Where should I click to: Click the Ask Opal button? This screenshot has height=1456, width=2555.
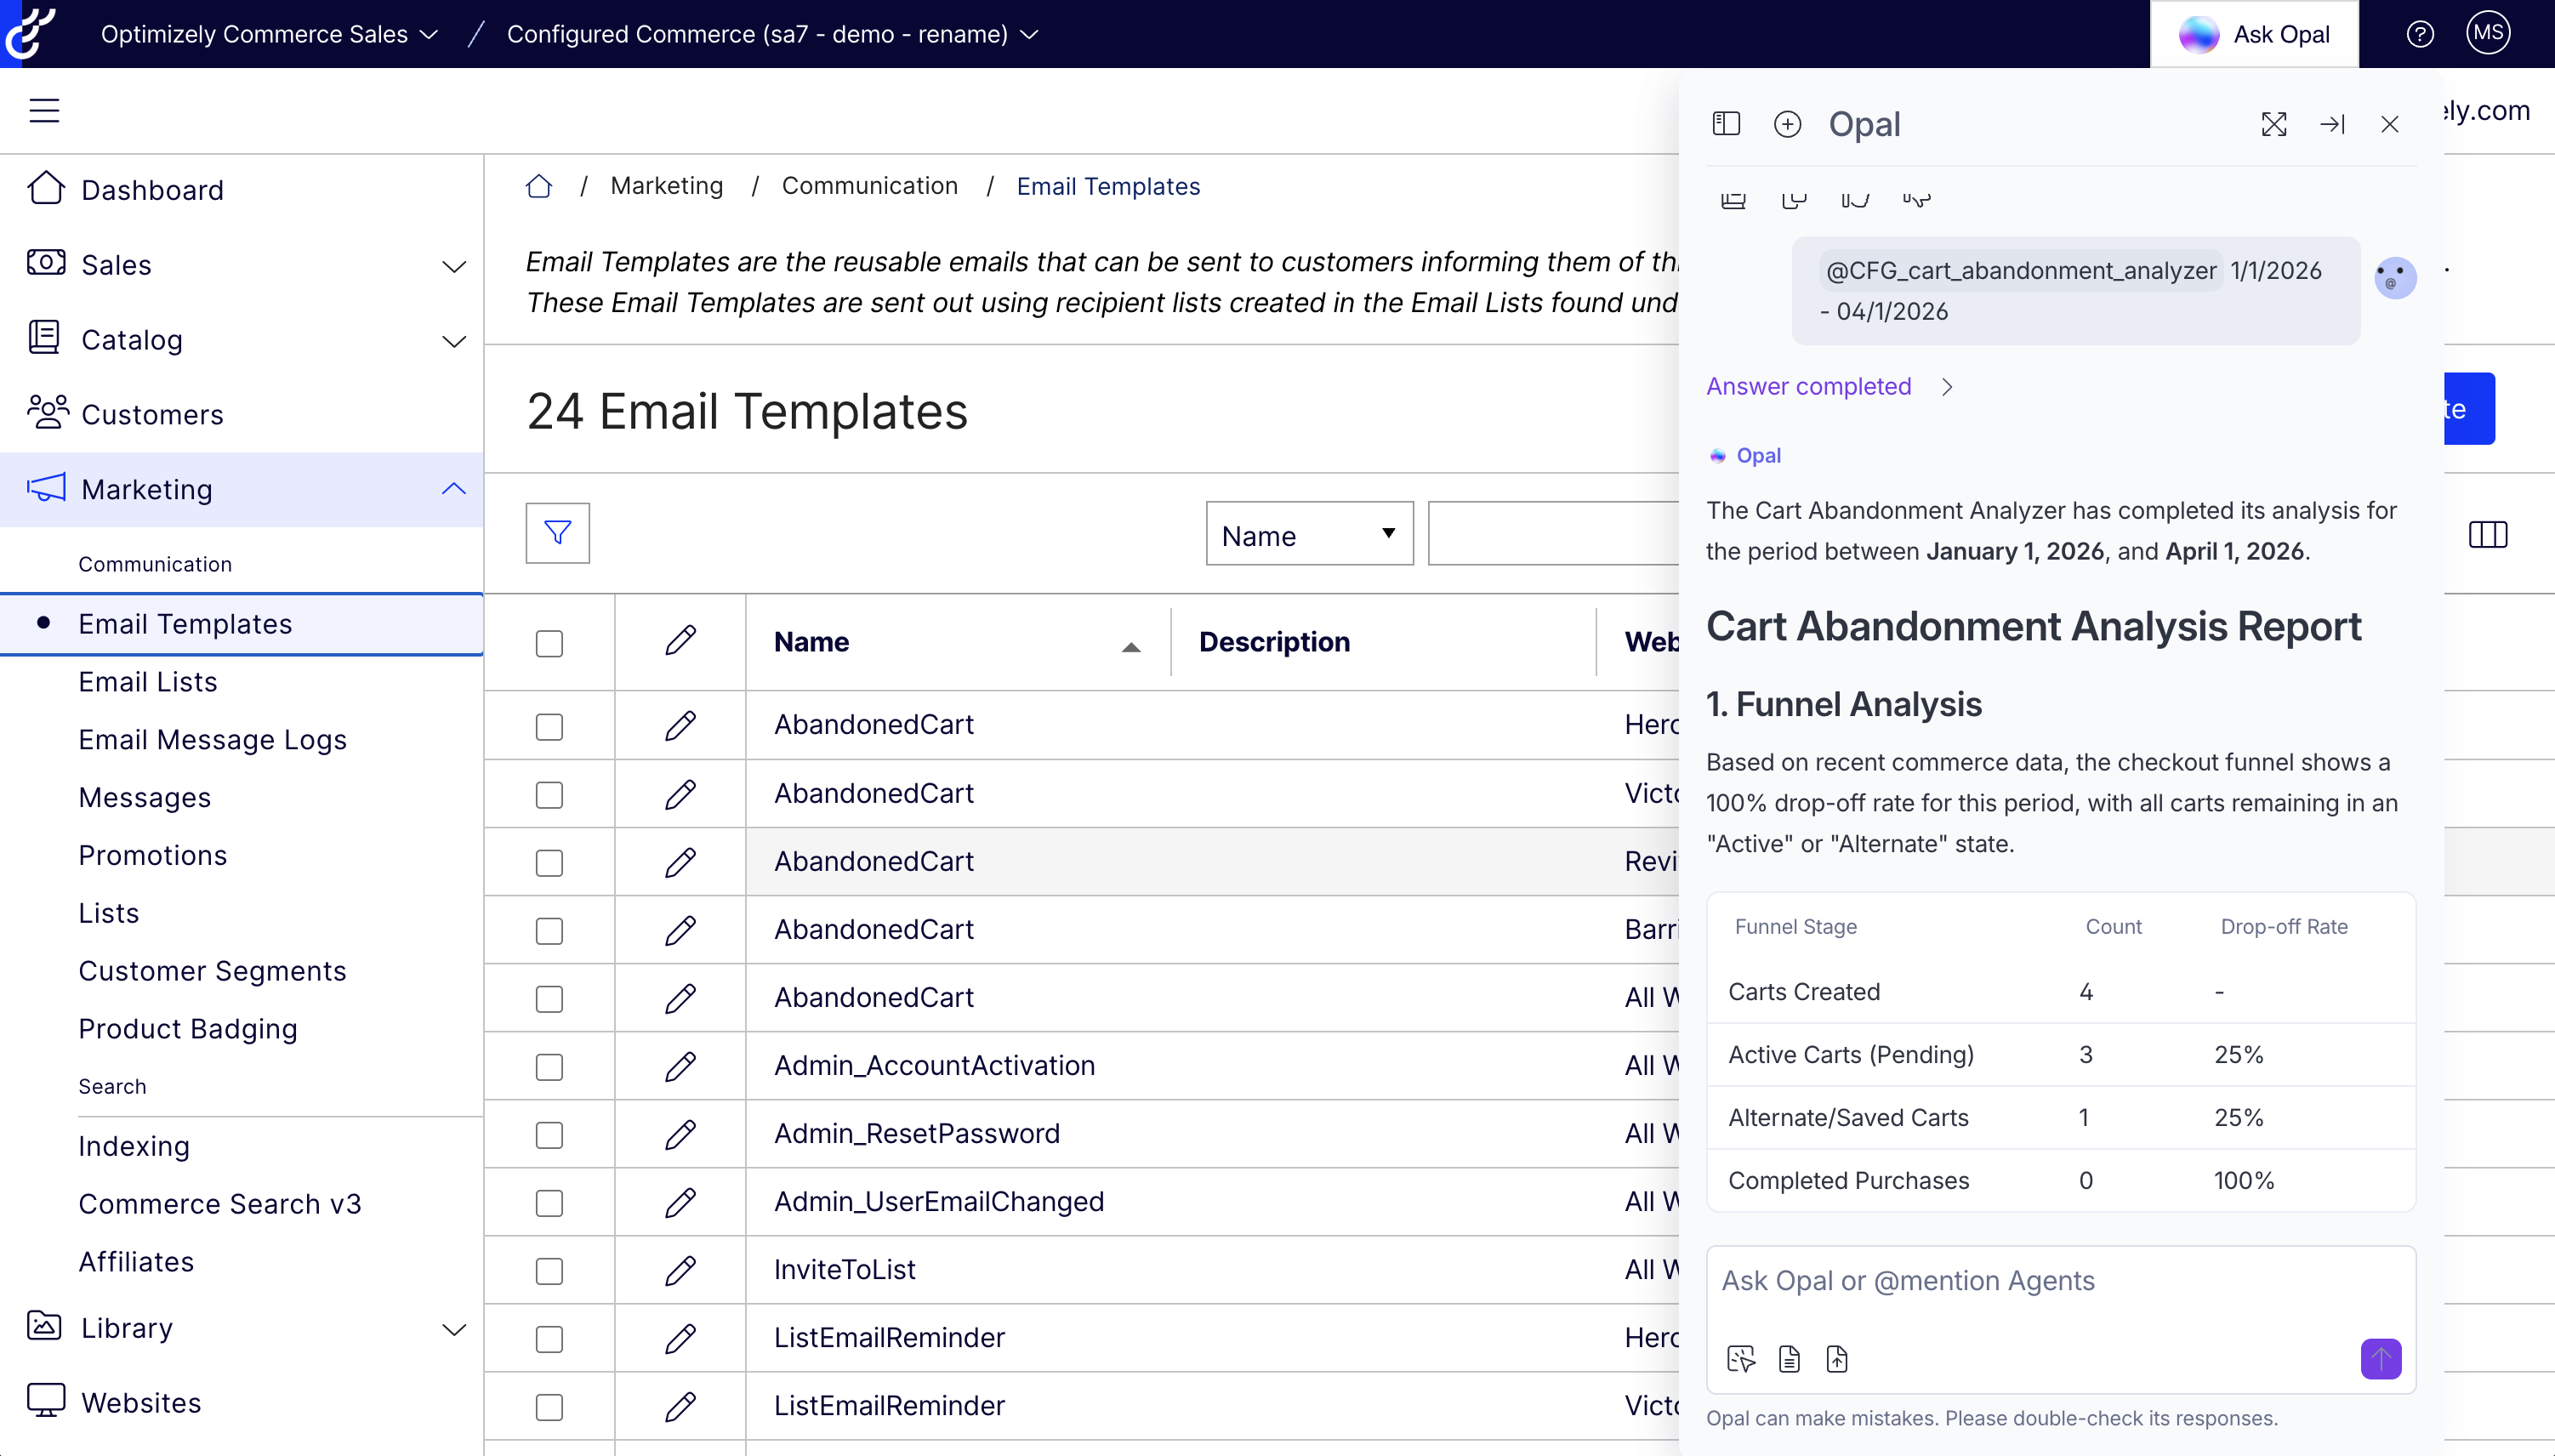pyautogui.click(x=2254, y=34)
